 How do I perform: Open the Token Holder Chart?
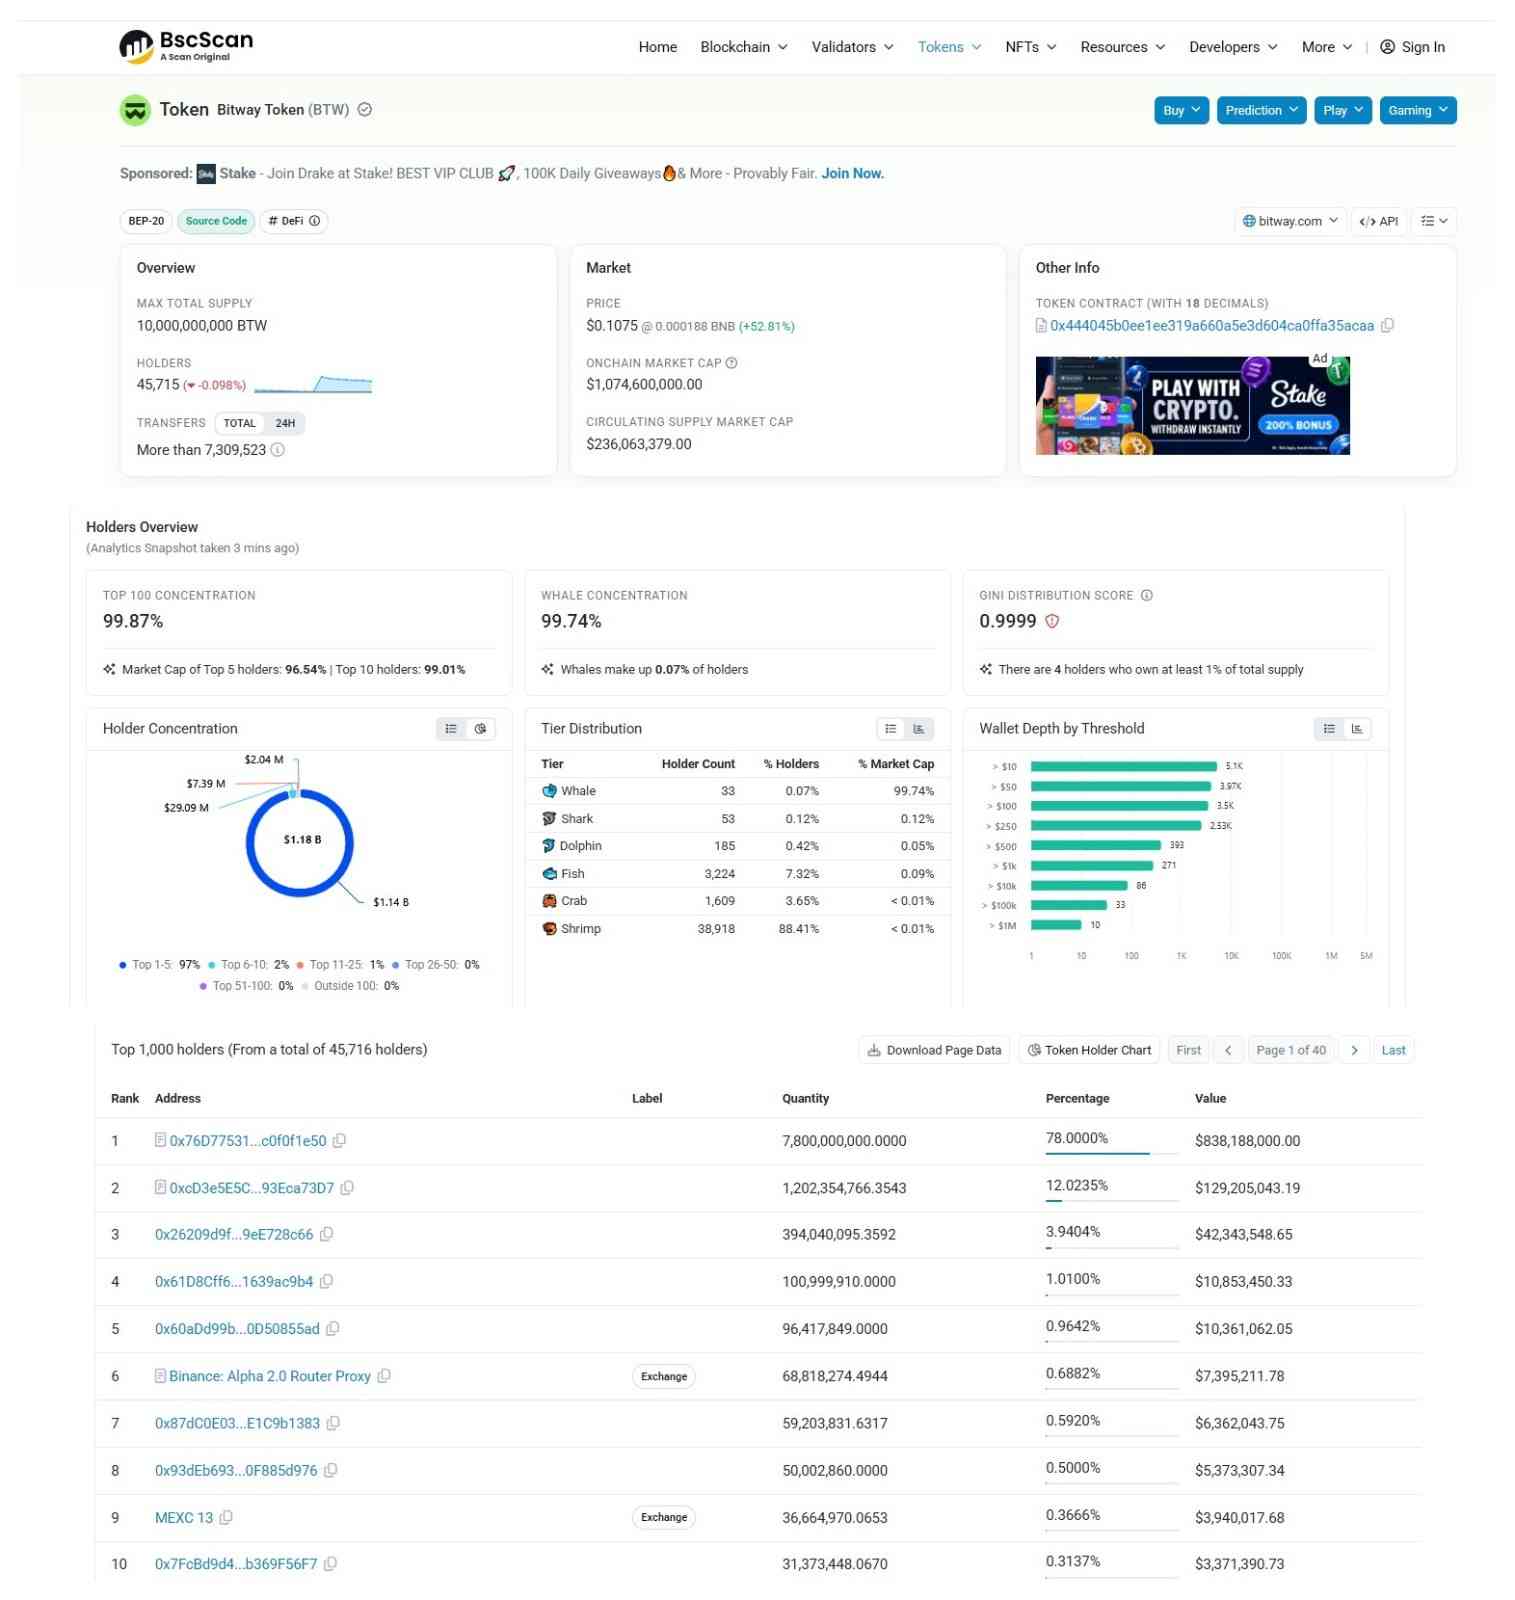point(1089,1051)
